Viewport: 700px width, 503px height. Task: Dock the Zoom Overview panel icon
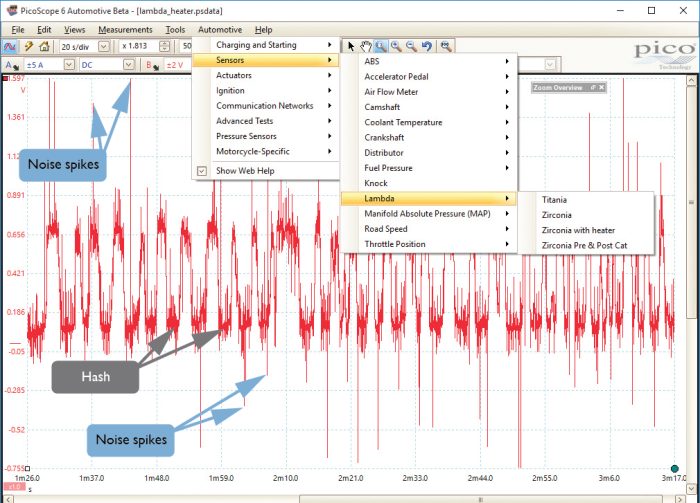point(593,87)
